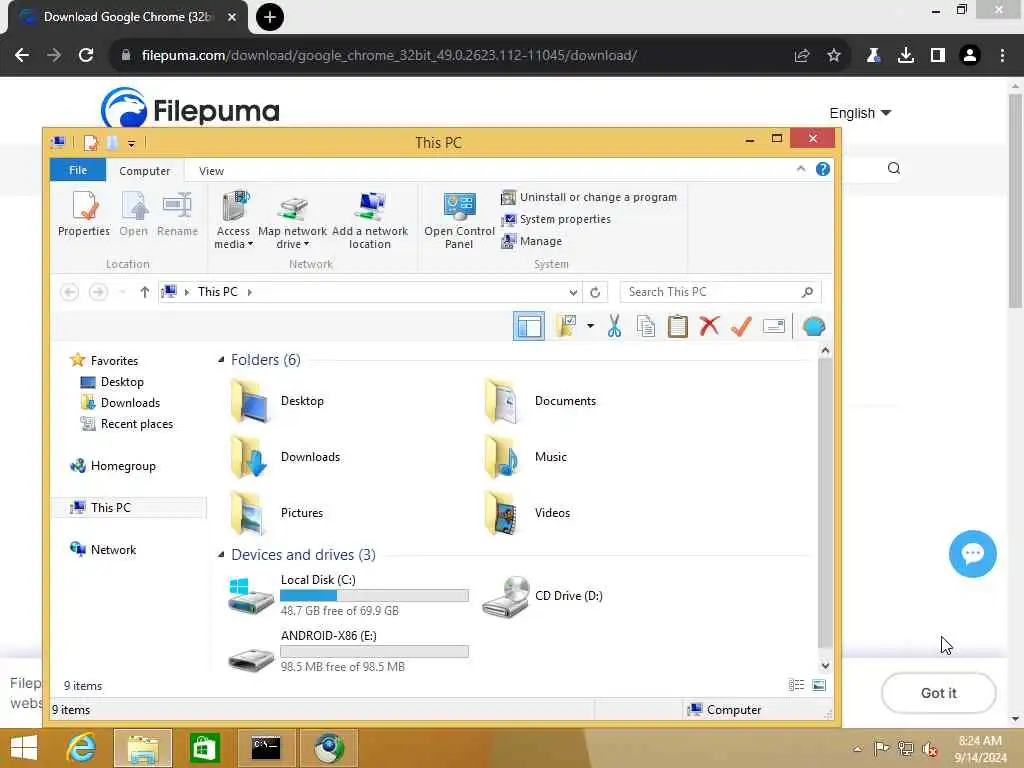1024x768 pixels.
Task: Expand the address bar history dropdown
Action: pos(573,293)
